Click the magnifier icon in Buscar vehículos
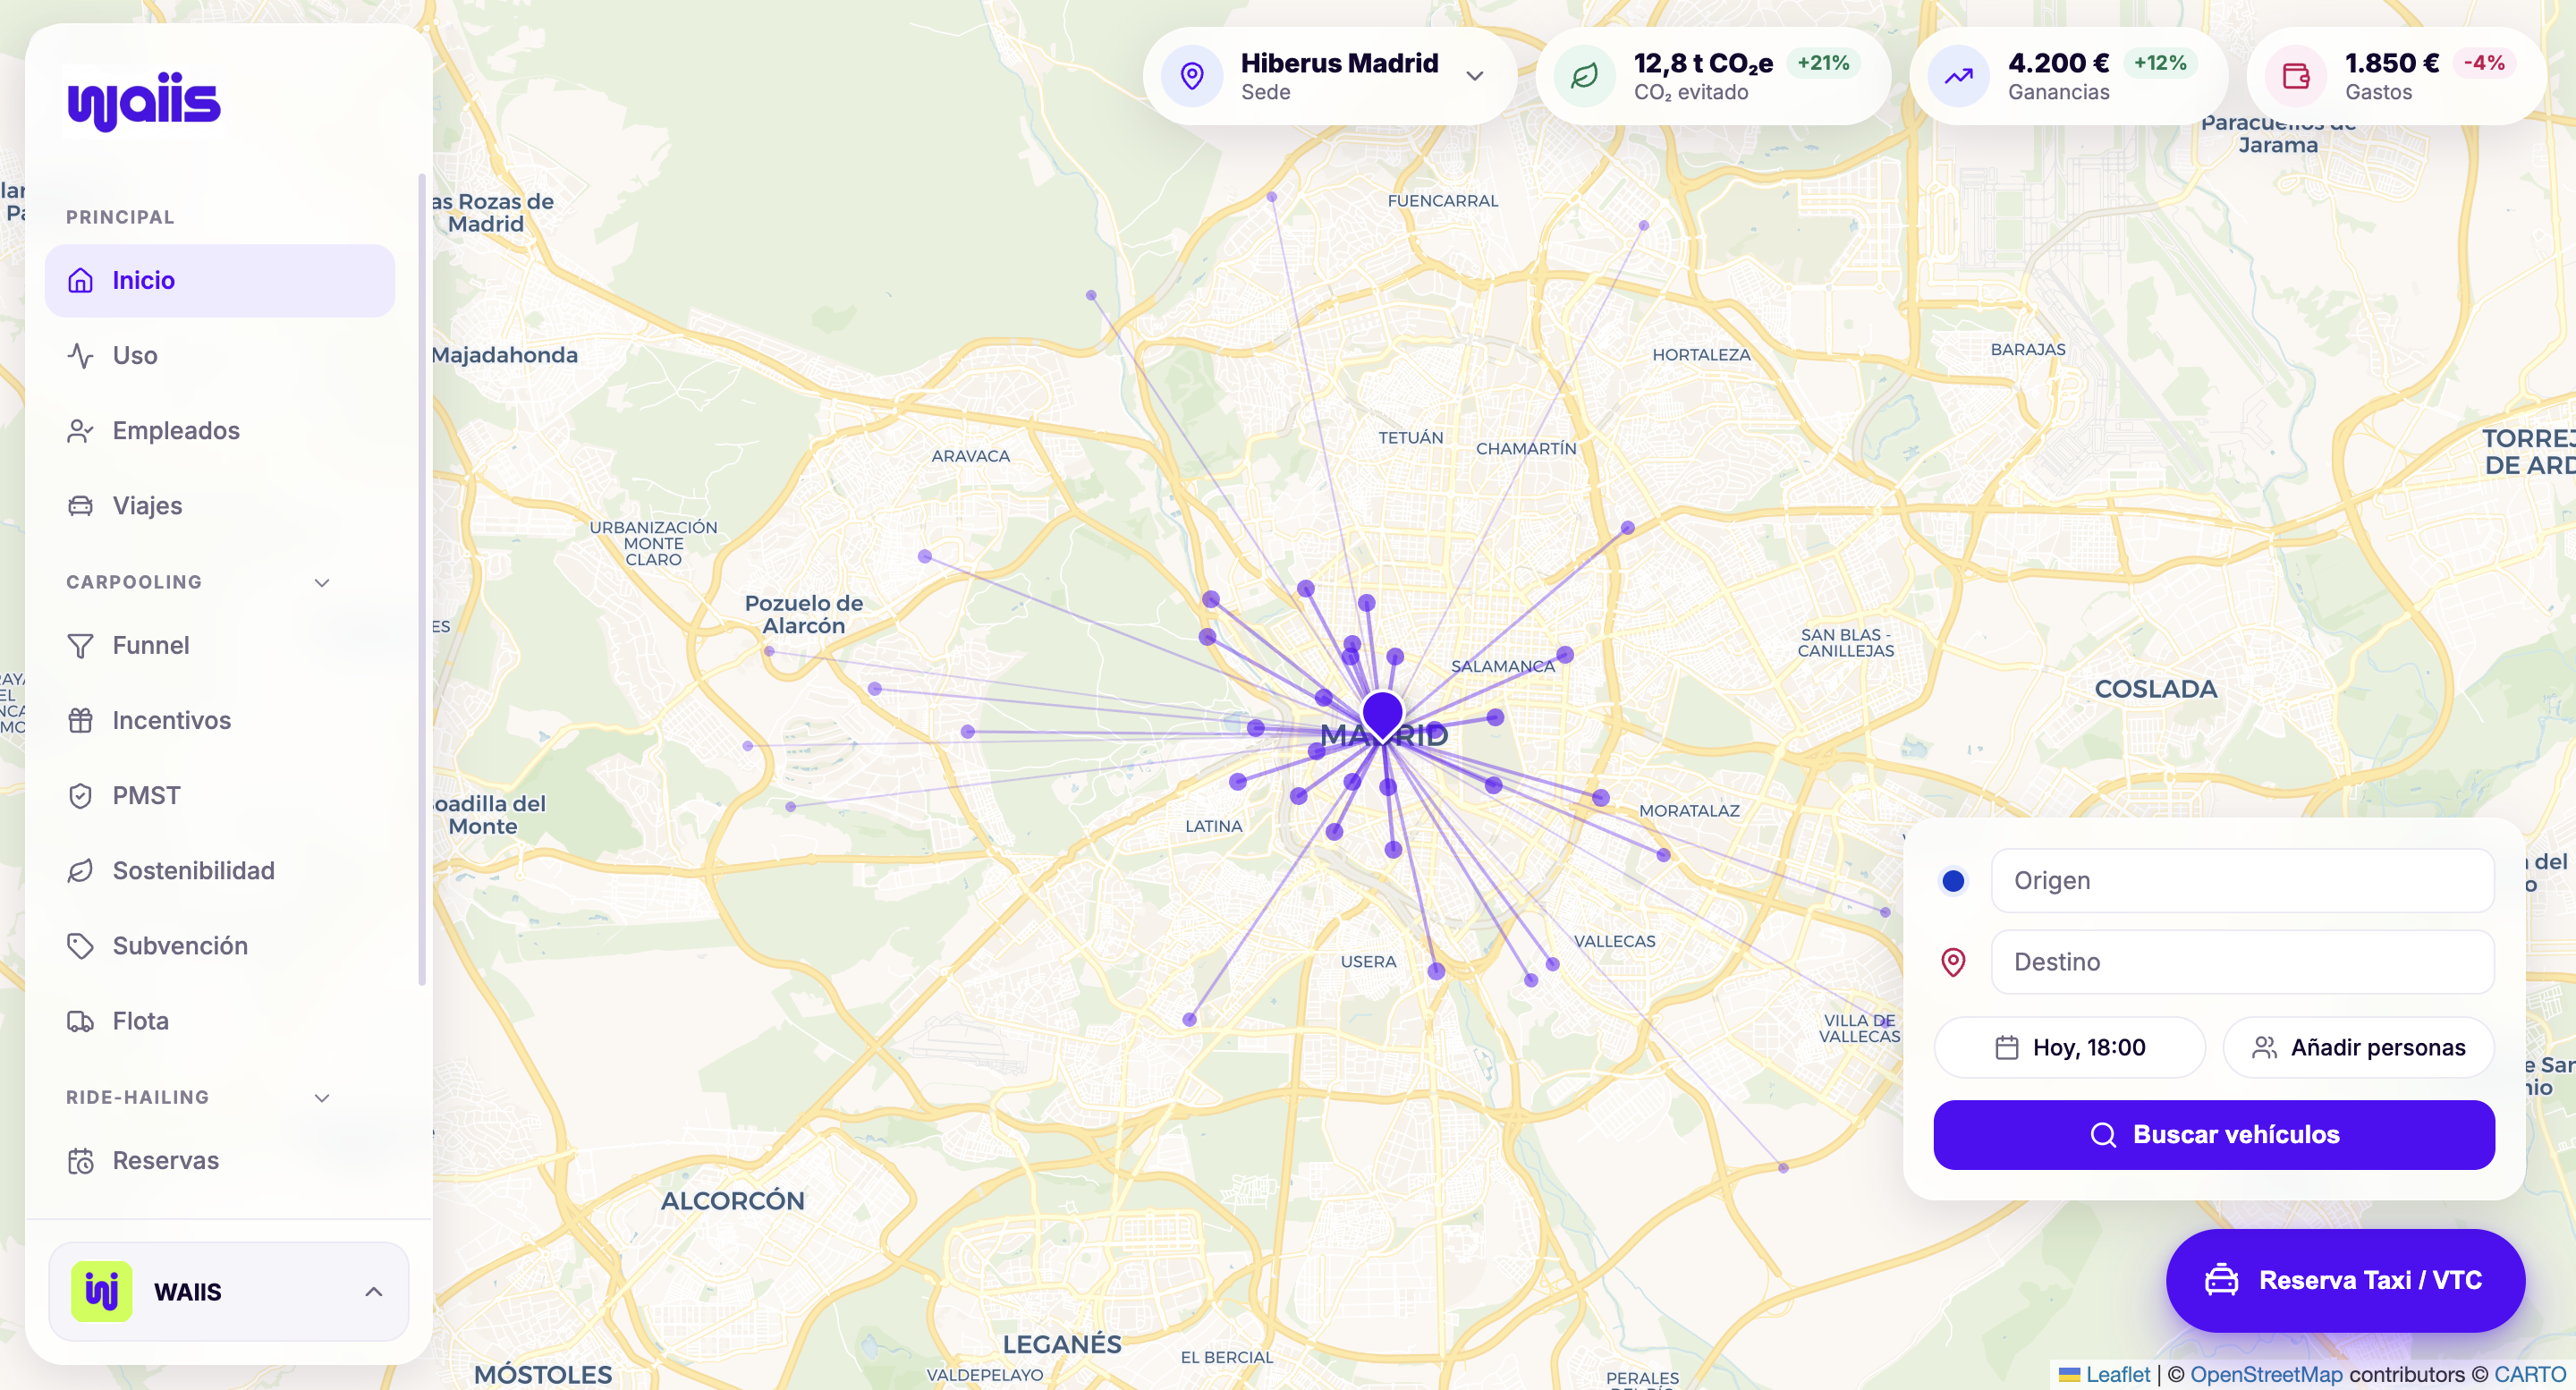 (x=2103, y=1135)
